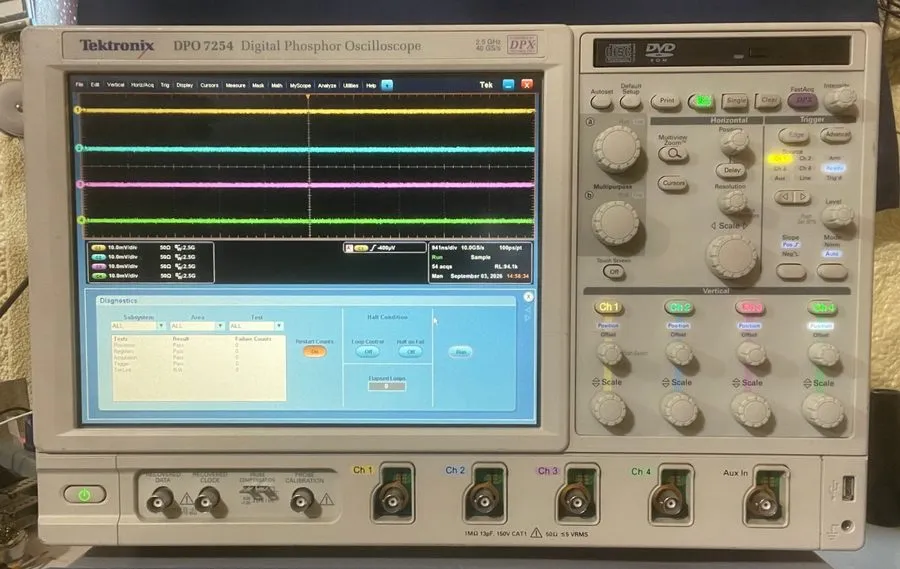The height and width of the screenshot is (569, 900).
Task: Click the trigger source arrow selector button
Action: coord(793,198)
